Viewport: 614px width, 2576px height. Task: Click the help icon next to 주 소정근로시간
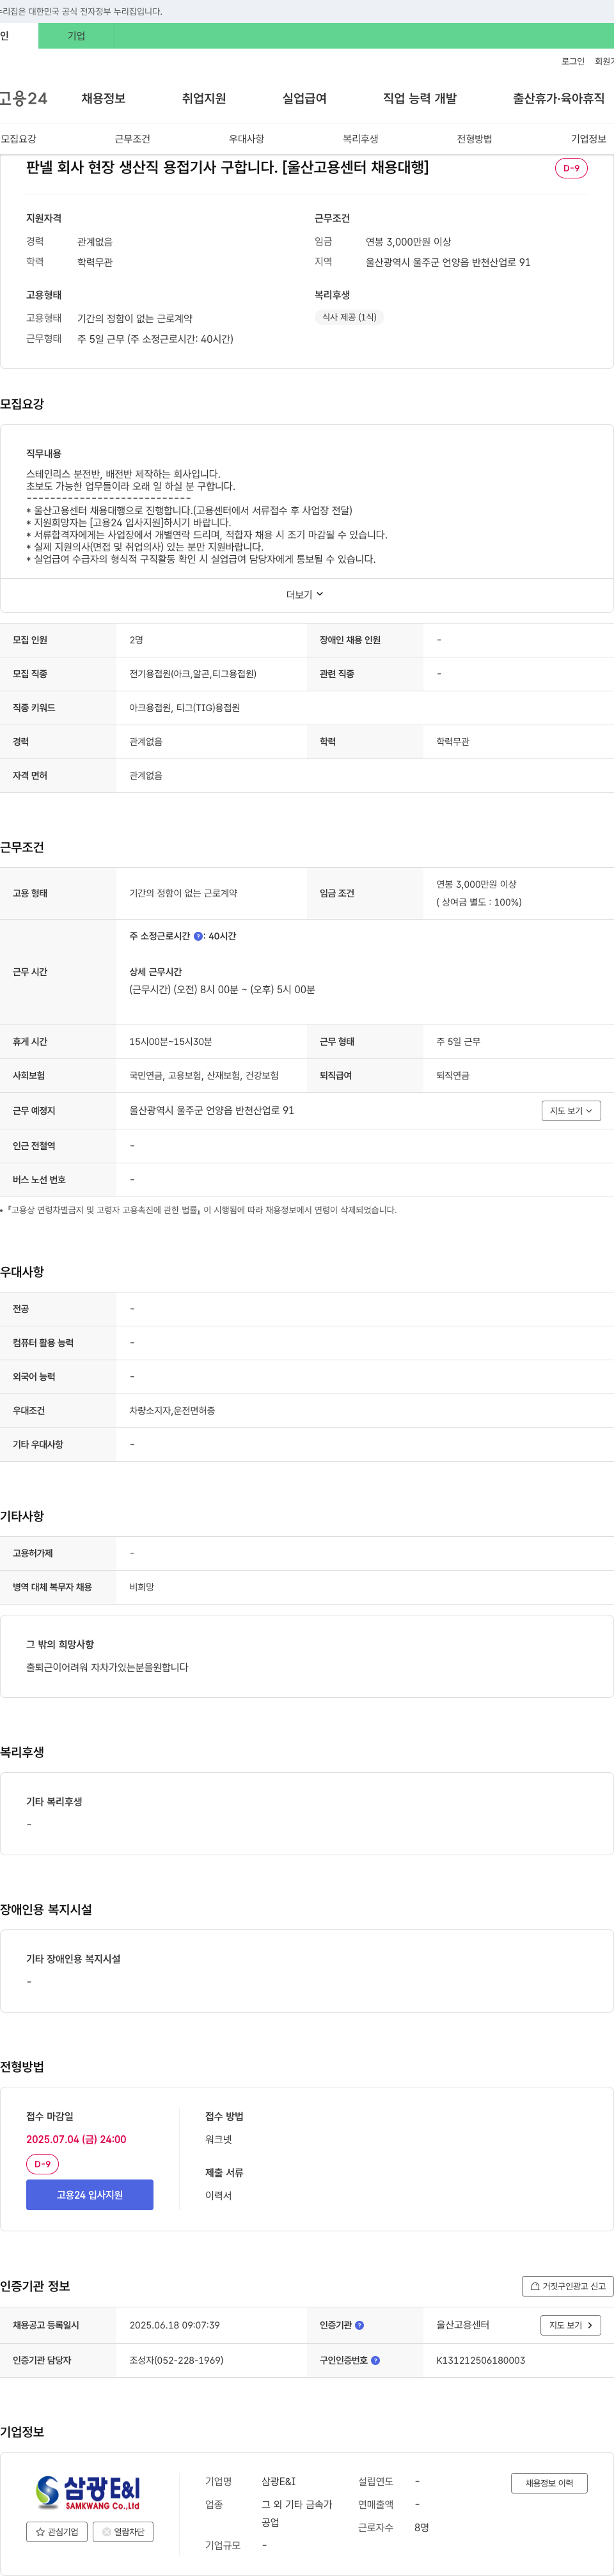click(x=198, y=936)
